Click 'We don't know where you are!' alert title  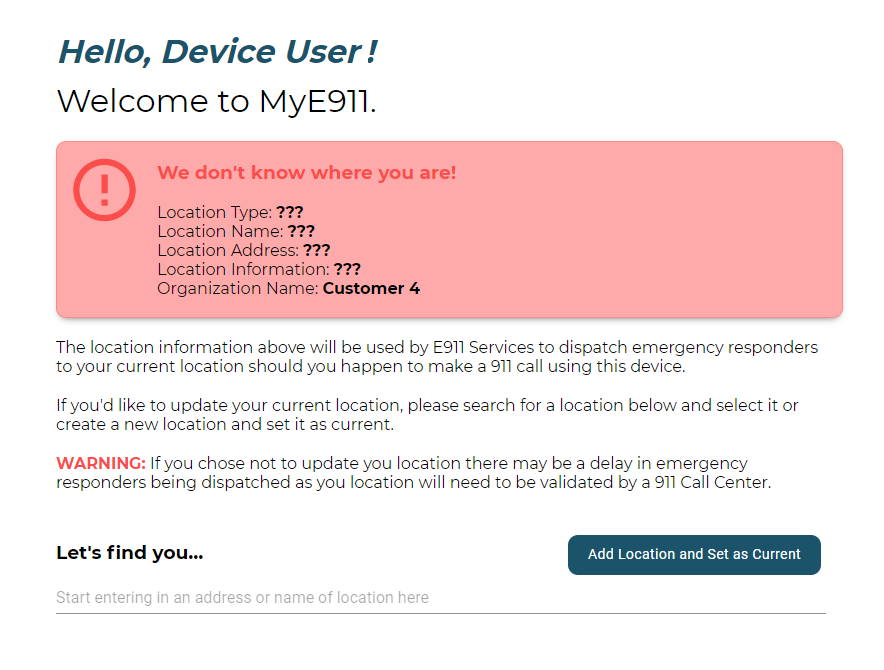307,173
